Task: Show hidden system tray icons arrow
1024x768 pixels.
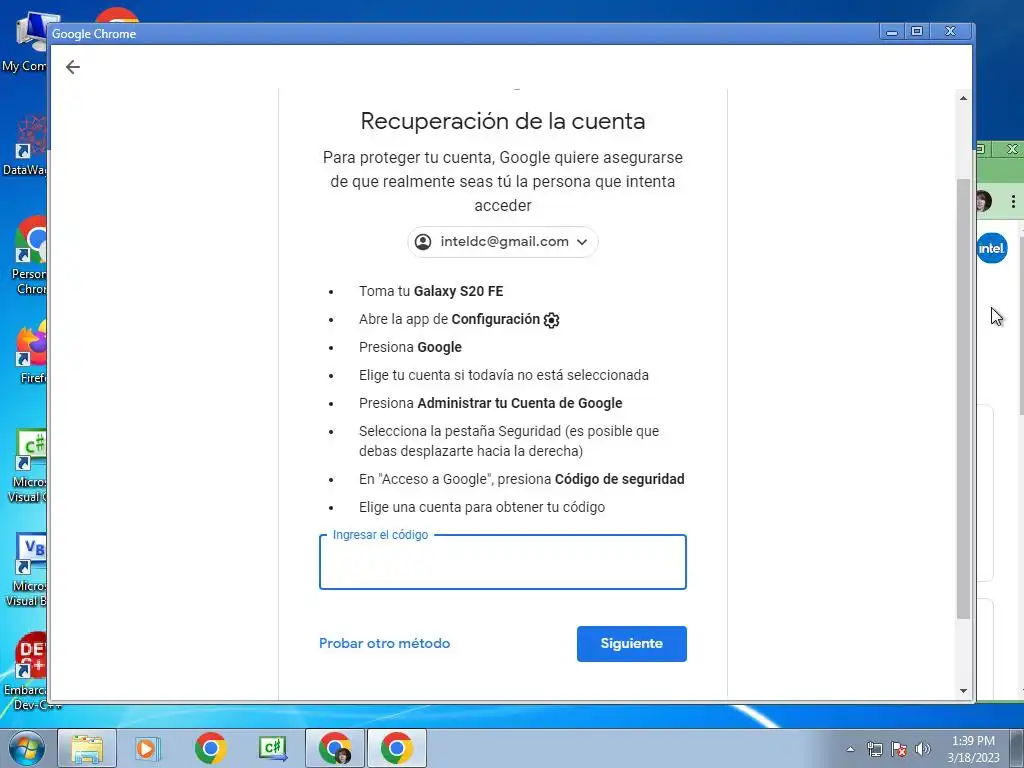Action: coord(850,749)
